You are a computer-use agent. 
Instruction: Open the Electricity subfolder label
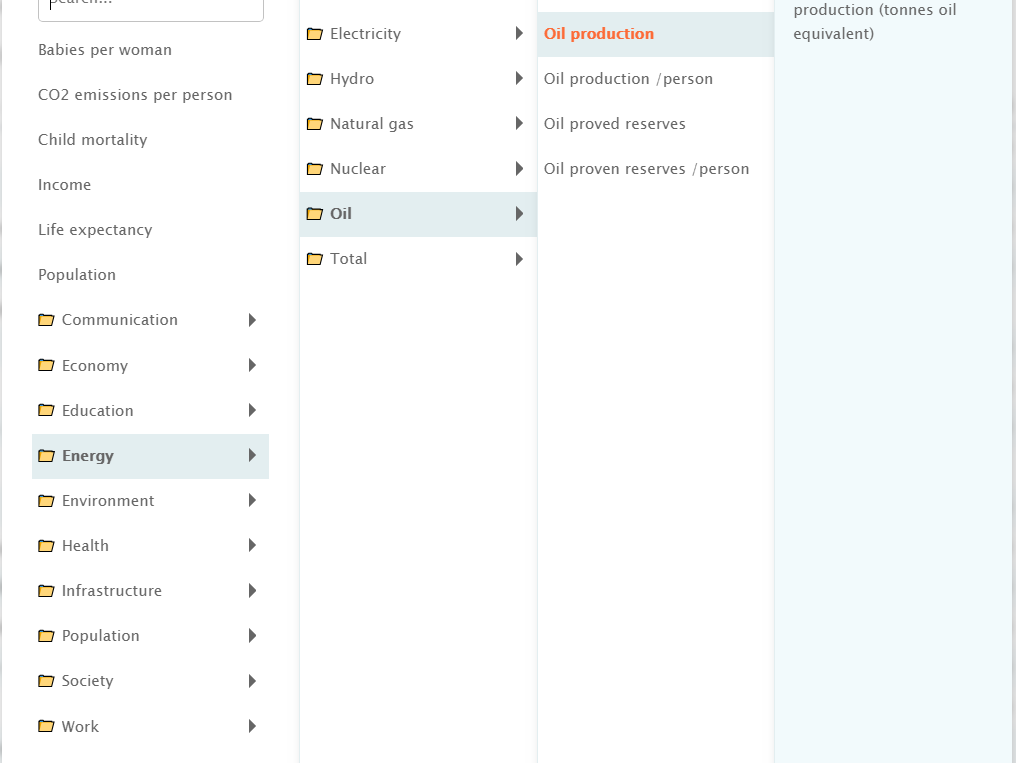[x=365, y=34]
